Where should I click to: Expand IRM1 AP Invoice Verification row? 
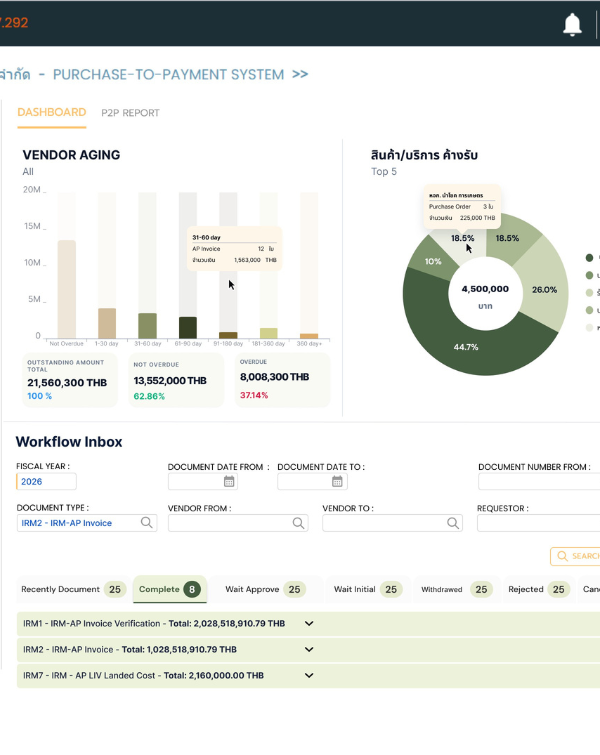(308, 624)
